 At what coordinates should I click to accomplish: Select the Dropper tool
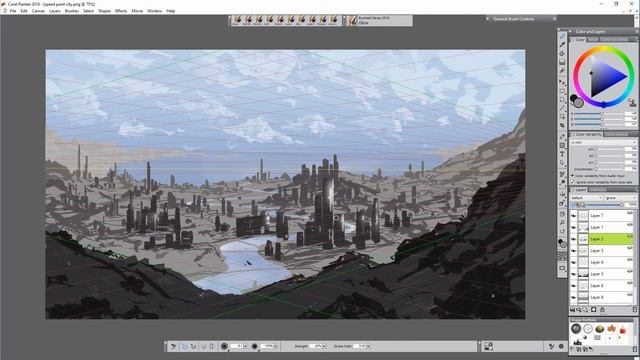562,44
